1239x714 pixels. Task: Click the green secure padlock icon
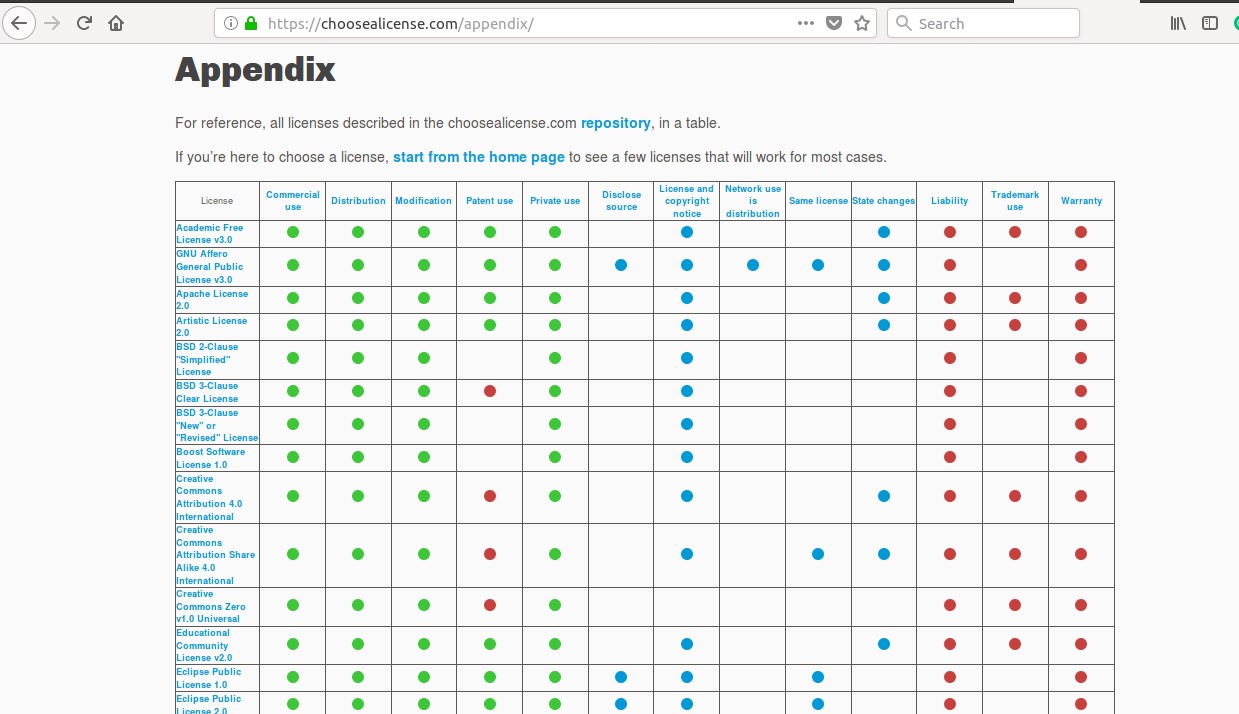[x=251, y=23]
